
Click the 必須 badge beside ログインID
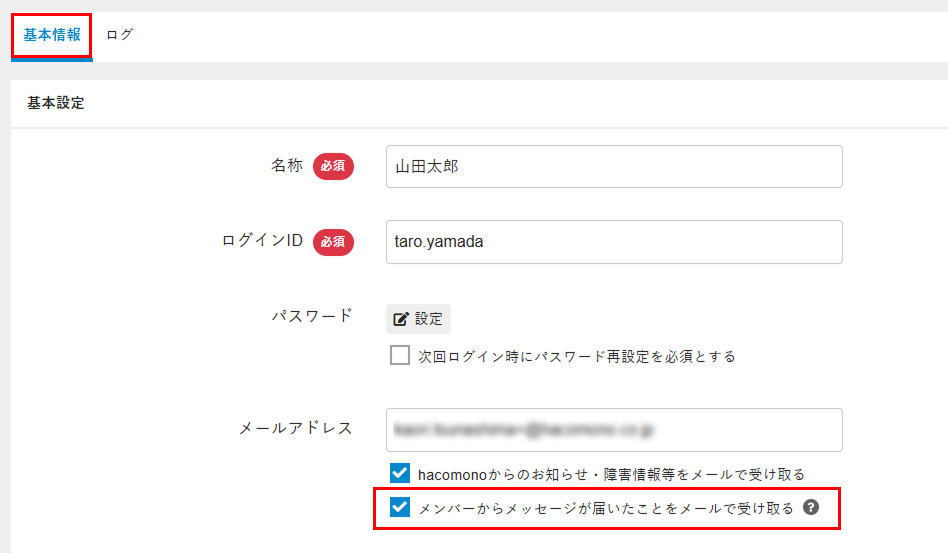333,241
